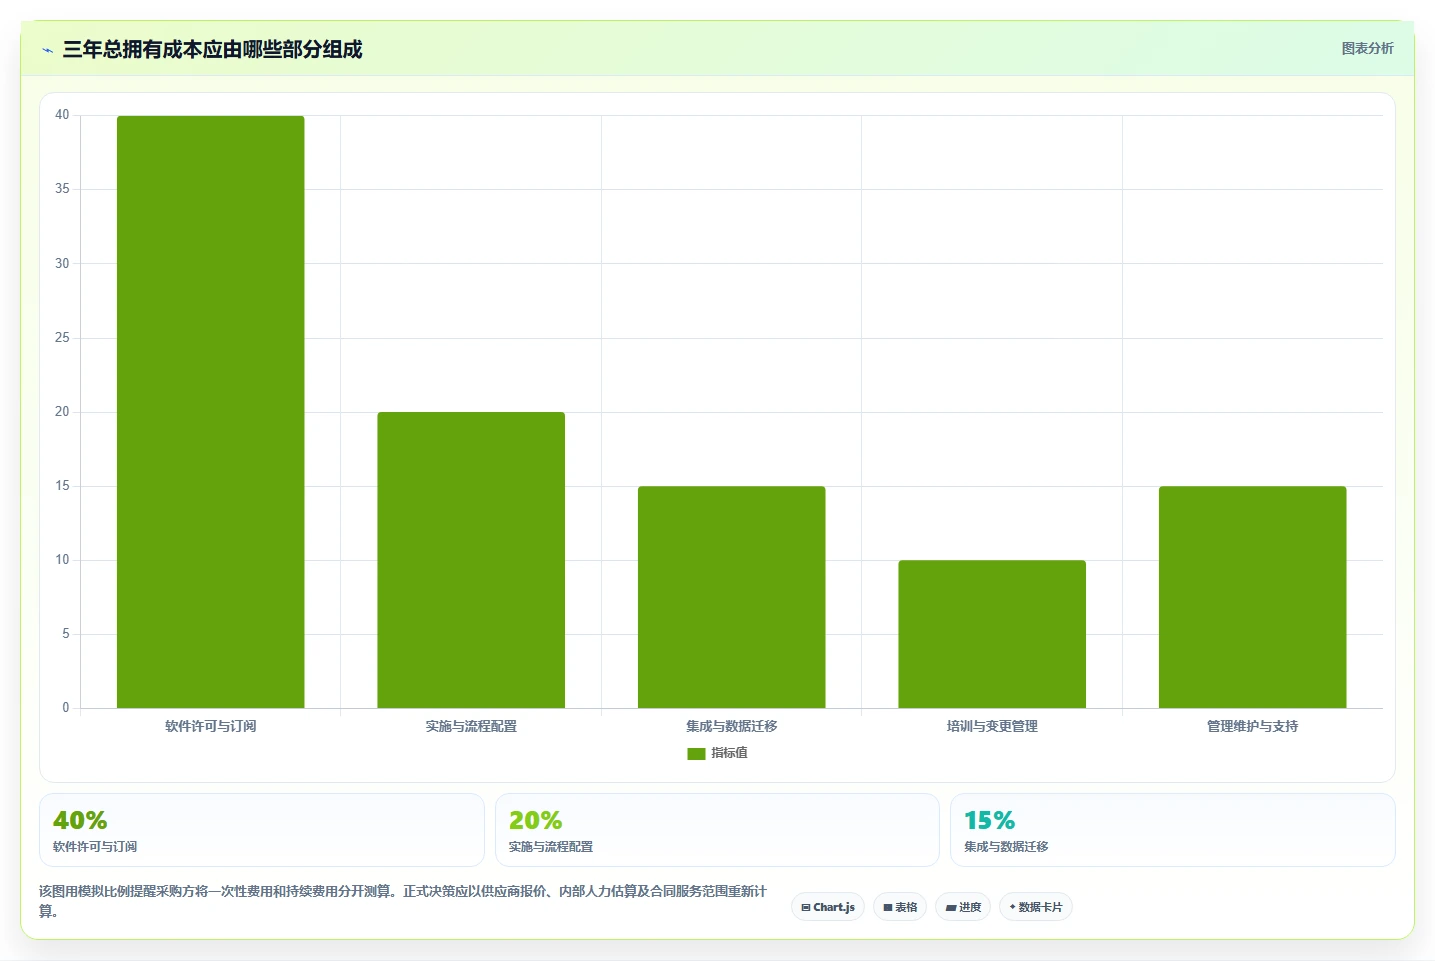Open the 20% 实施与流程配置 data card

click(x=717, y=830)
